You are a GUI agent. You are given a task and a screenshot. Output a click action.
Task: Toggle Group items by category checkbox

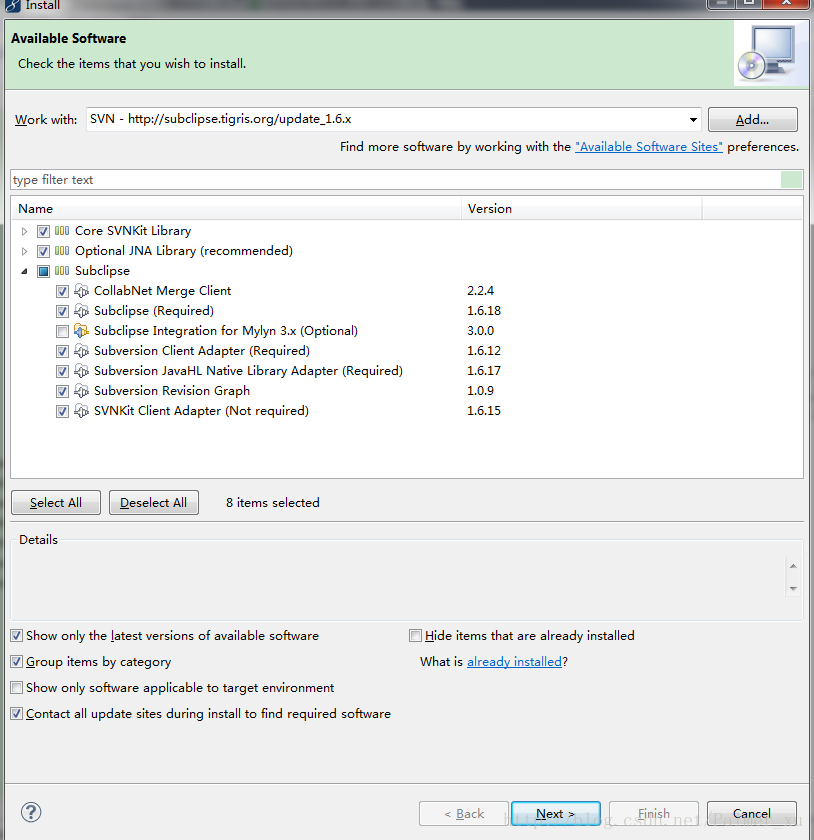click(x=17, y=662)
